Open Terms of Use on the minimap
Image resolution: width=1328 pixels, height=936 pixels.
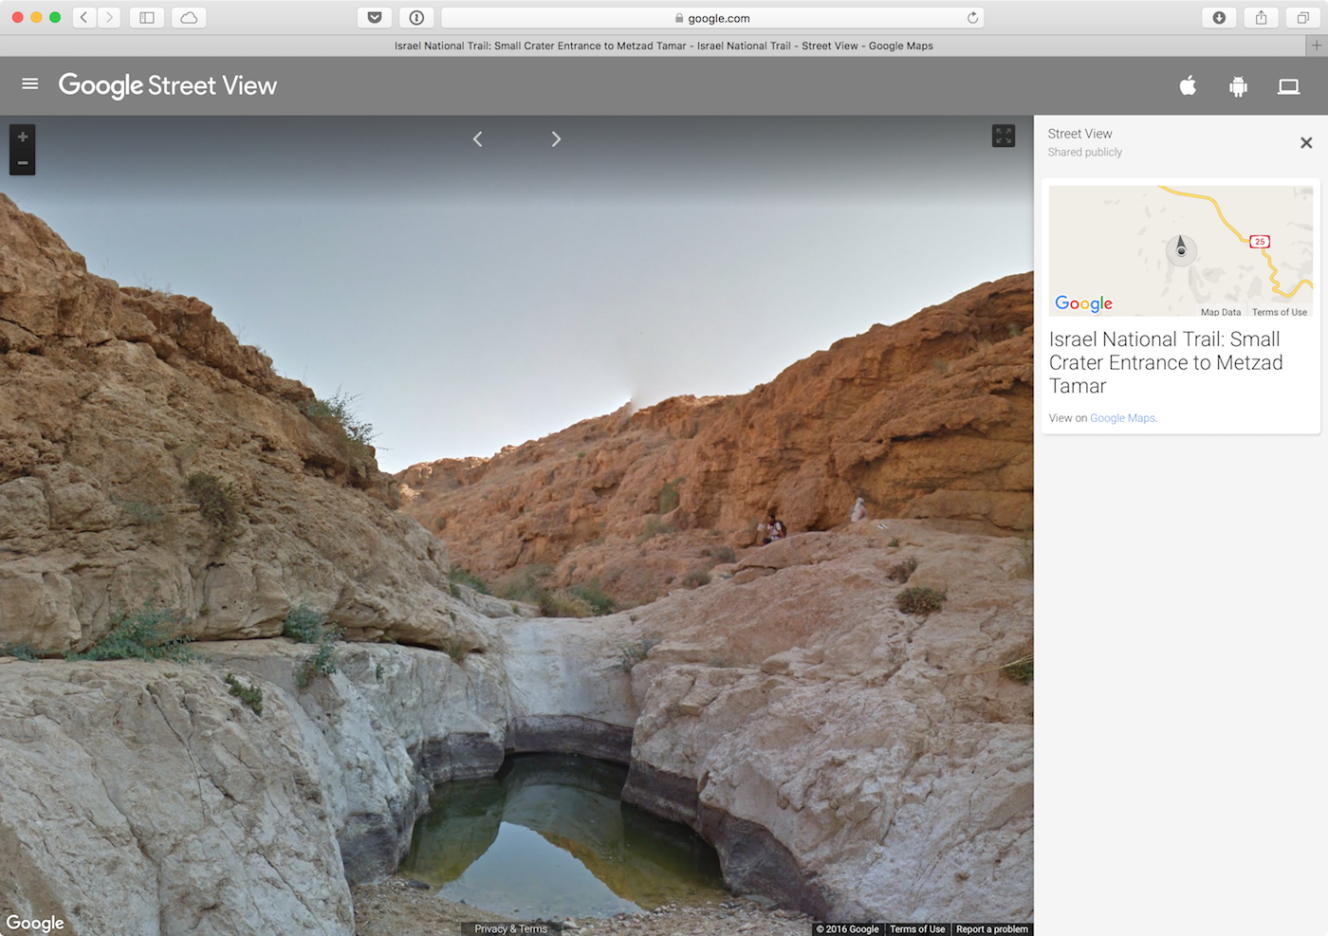(x=1279, y=312)
